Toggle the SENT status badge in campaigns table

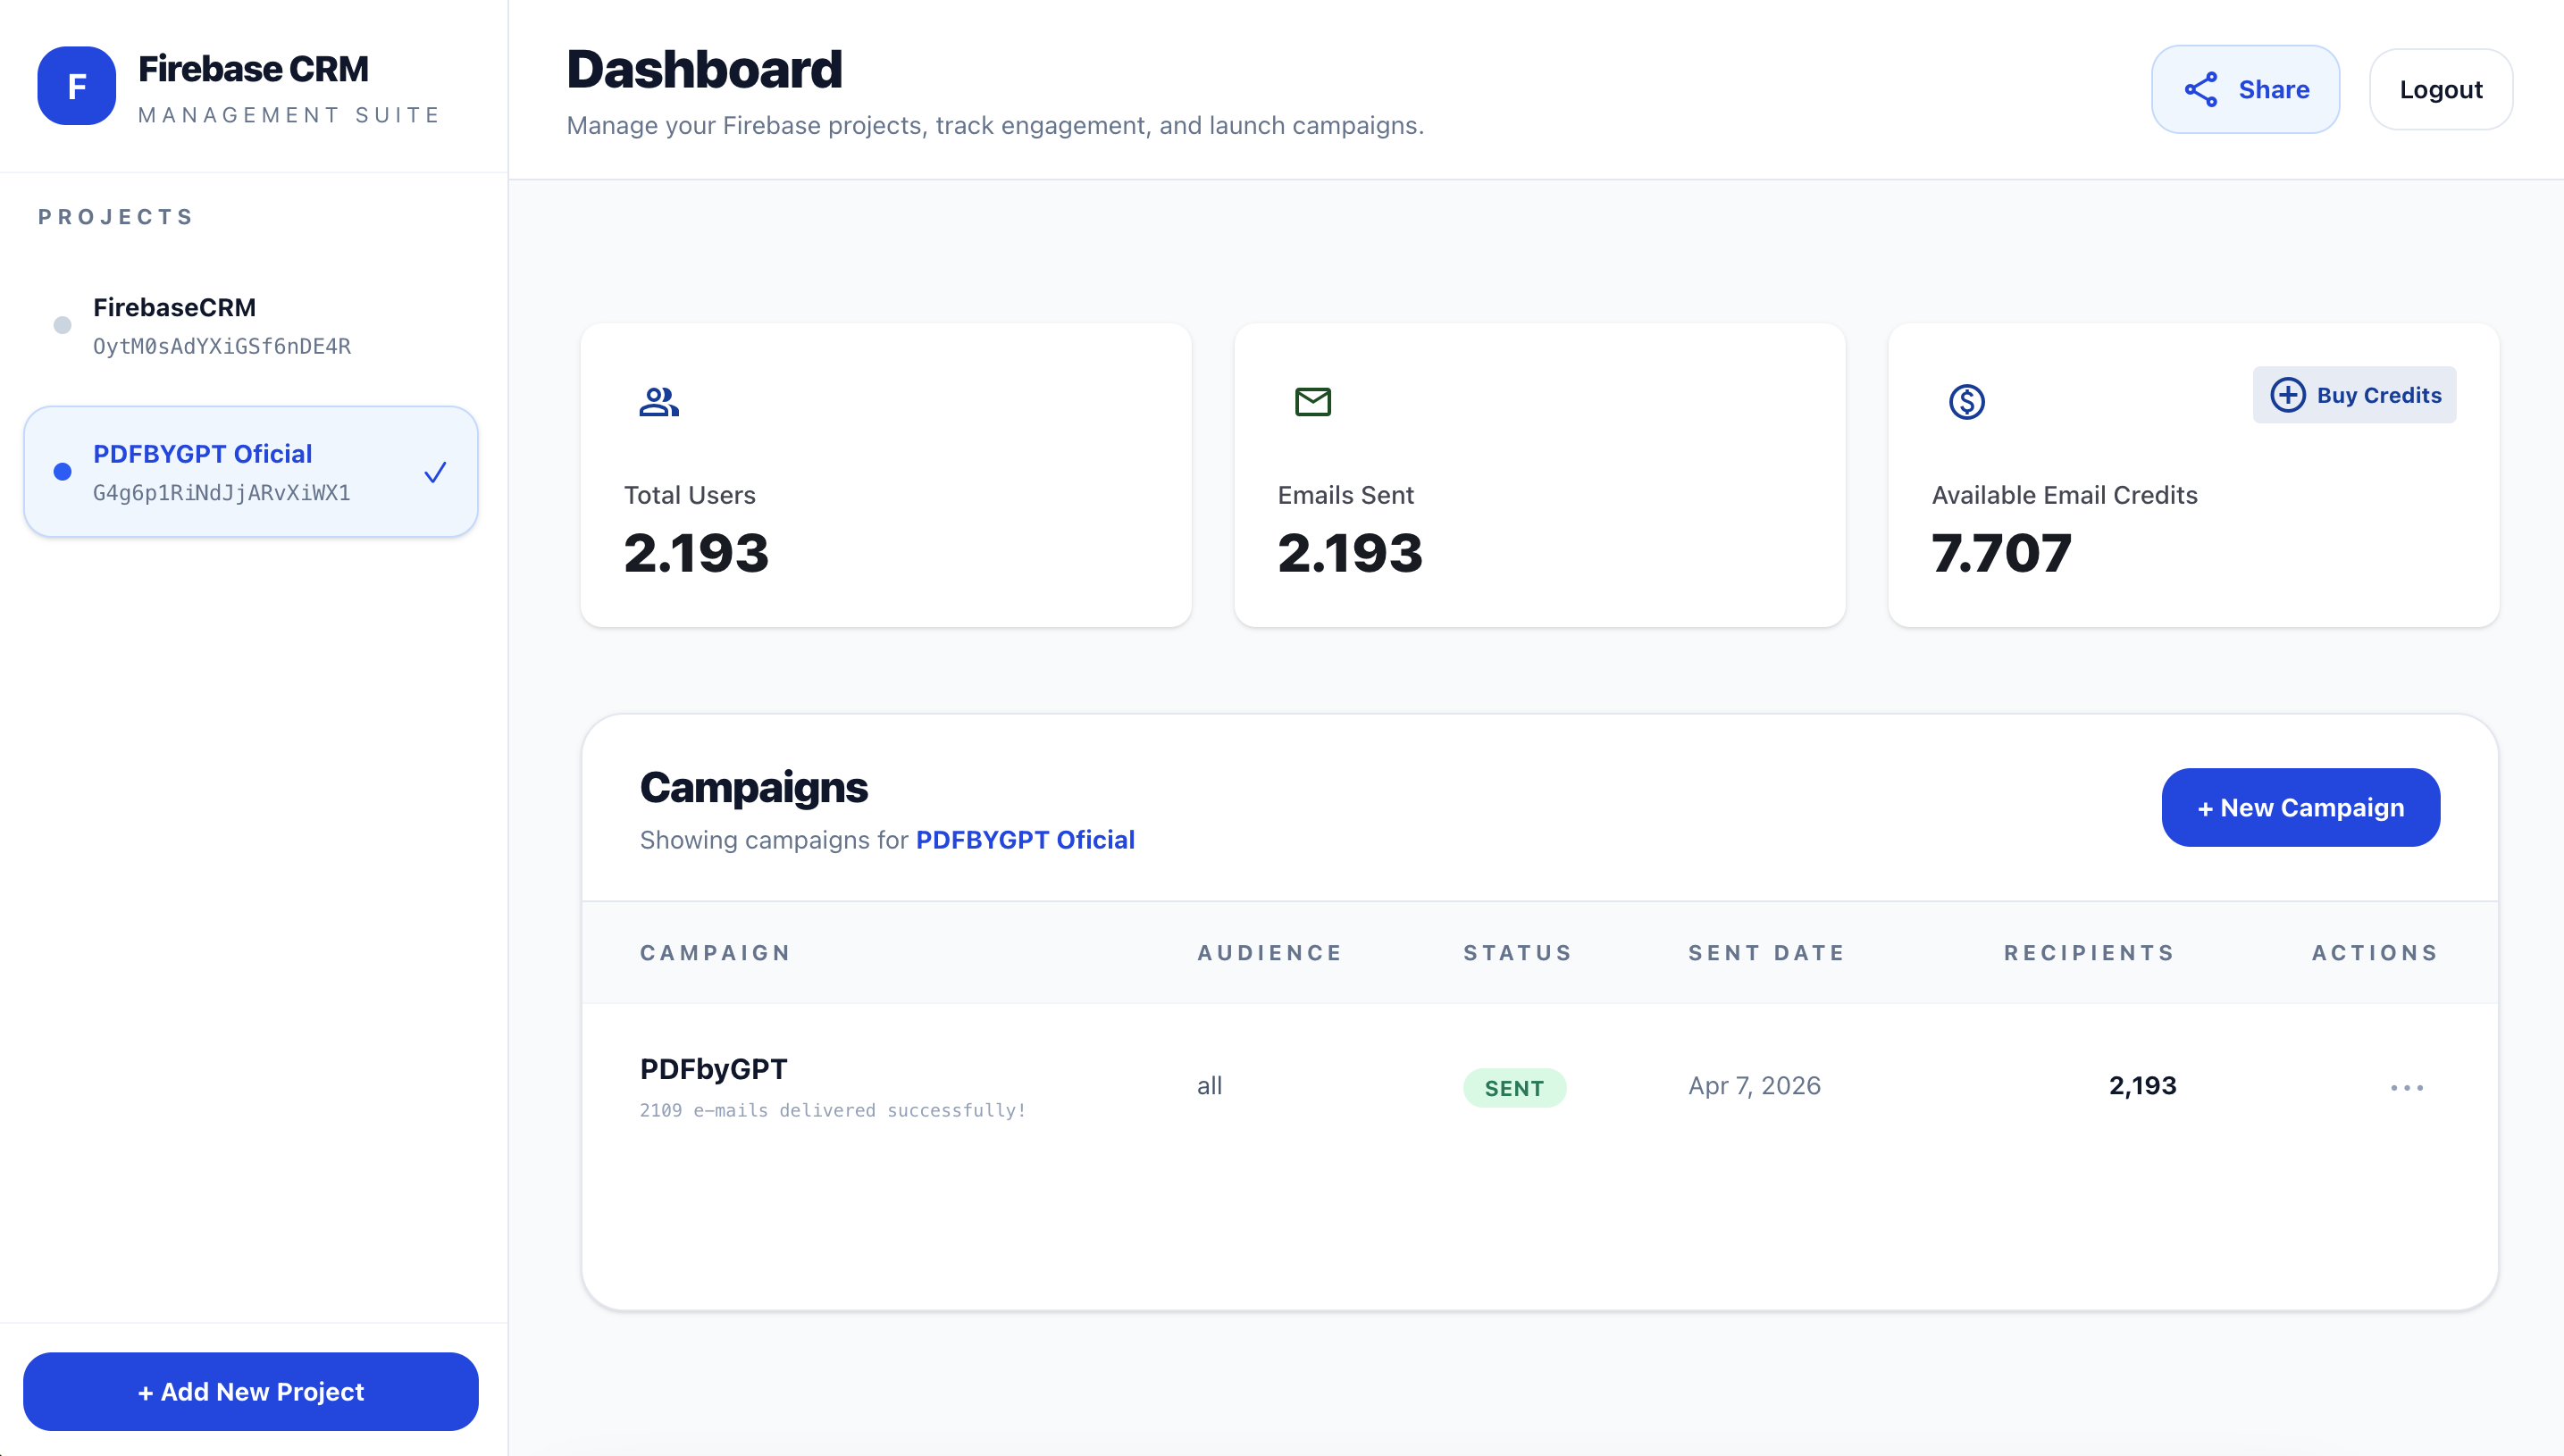pyautogui.click(x=1515, y=1088)
